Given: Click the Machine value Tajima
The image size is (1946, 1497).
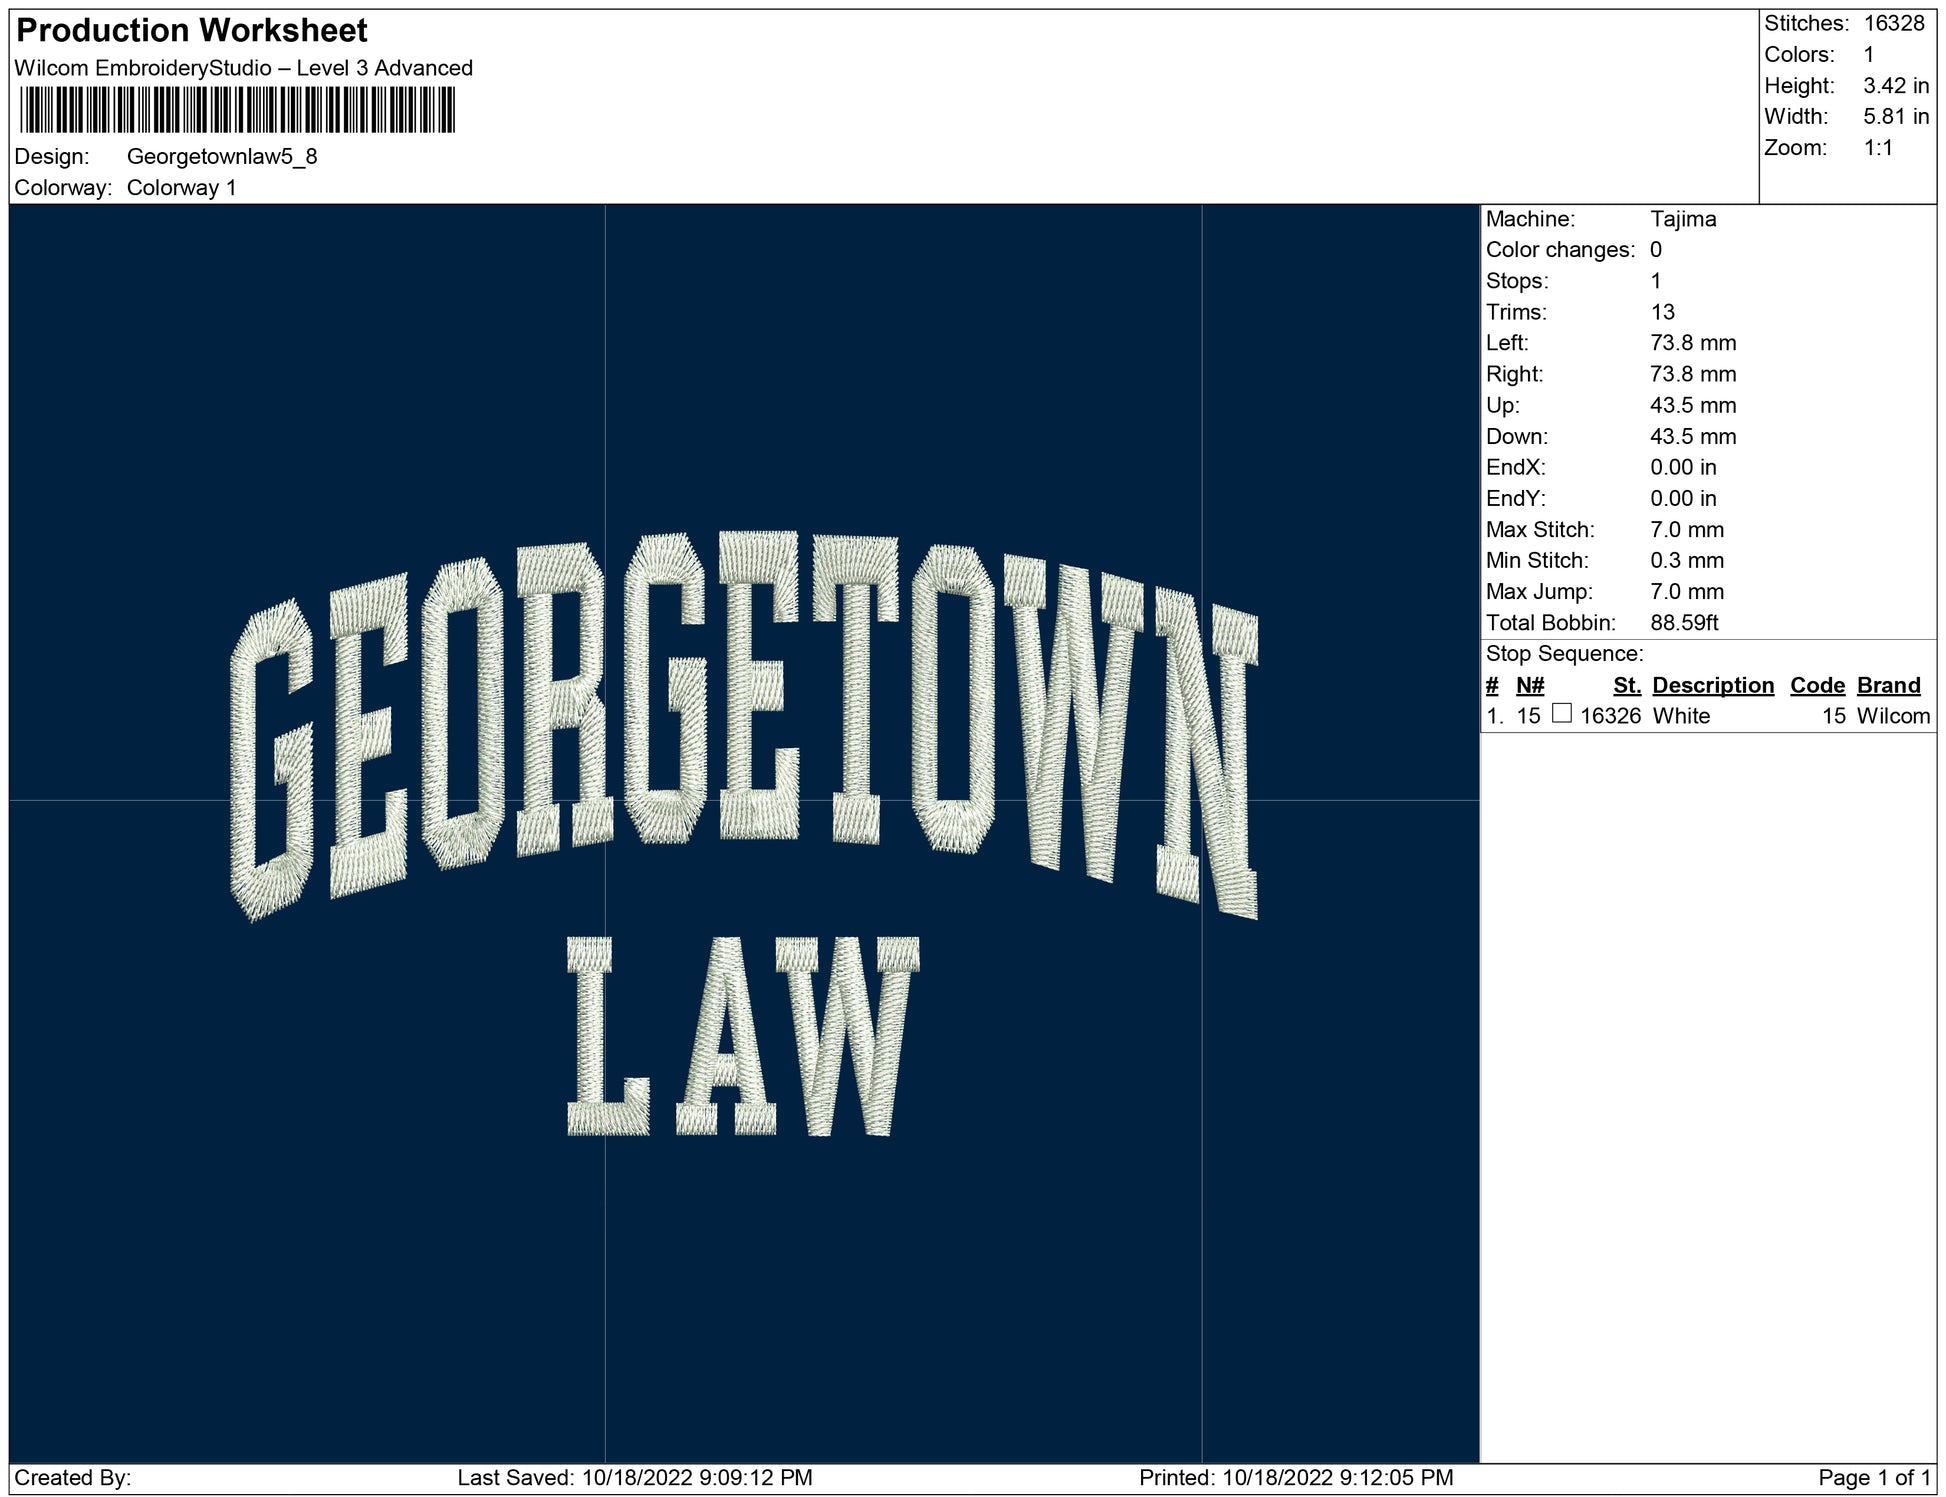Looking at the screenshot, I should pos(1682,219).
